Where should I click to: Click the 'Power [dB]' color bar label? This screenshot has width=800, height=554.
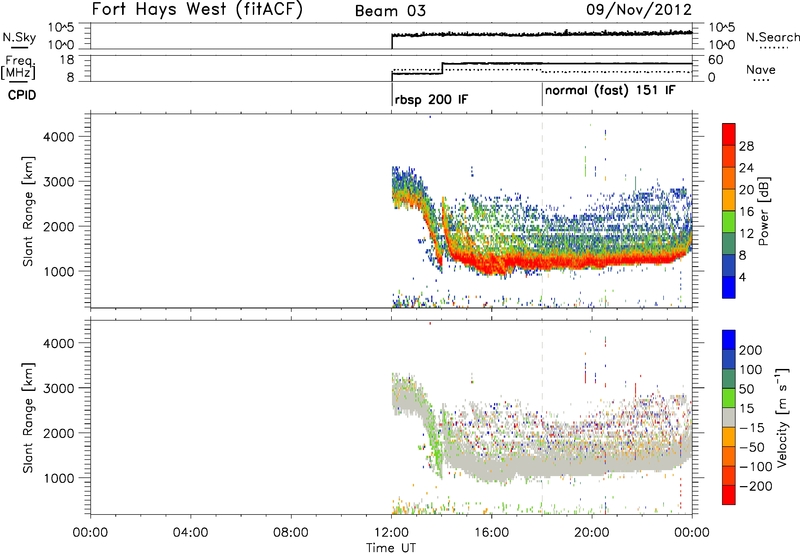tap(763, 211)
